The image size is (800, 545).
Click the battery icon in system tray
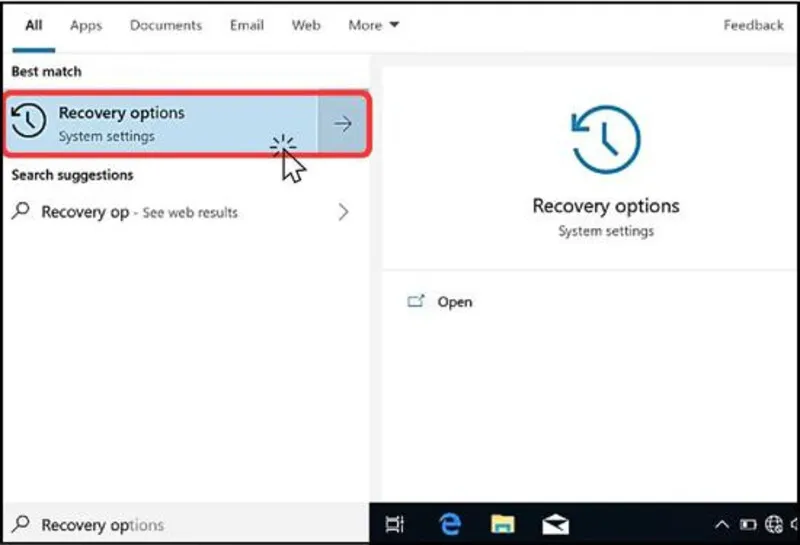[748, 525]
